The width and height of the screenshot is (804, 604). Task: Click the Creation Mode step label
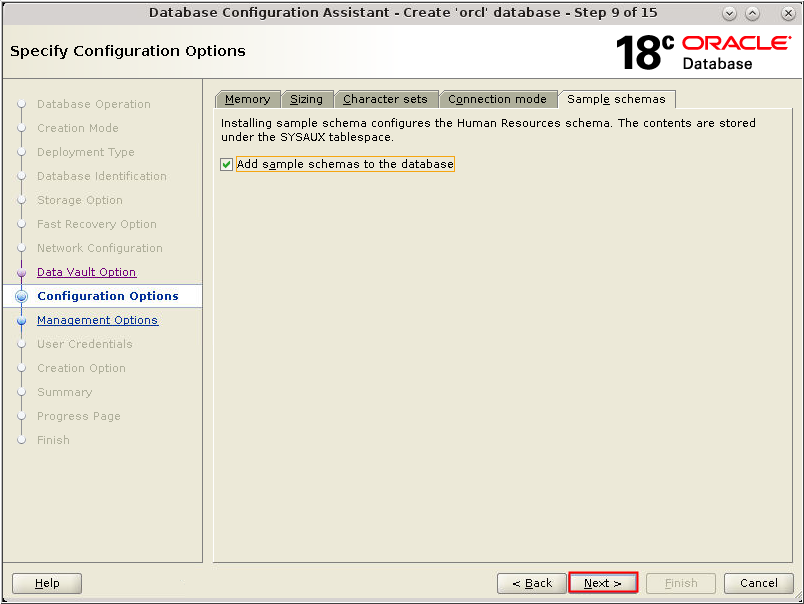[x=78, y=128]
